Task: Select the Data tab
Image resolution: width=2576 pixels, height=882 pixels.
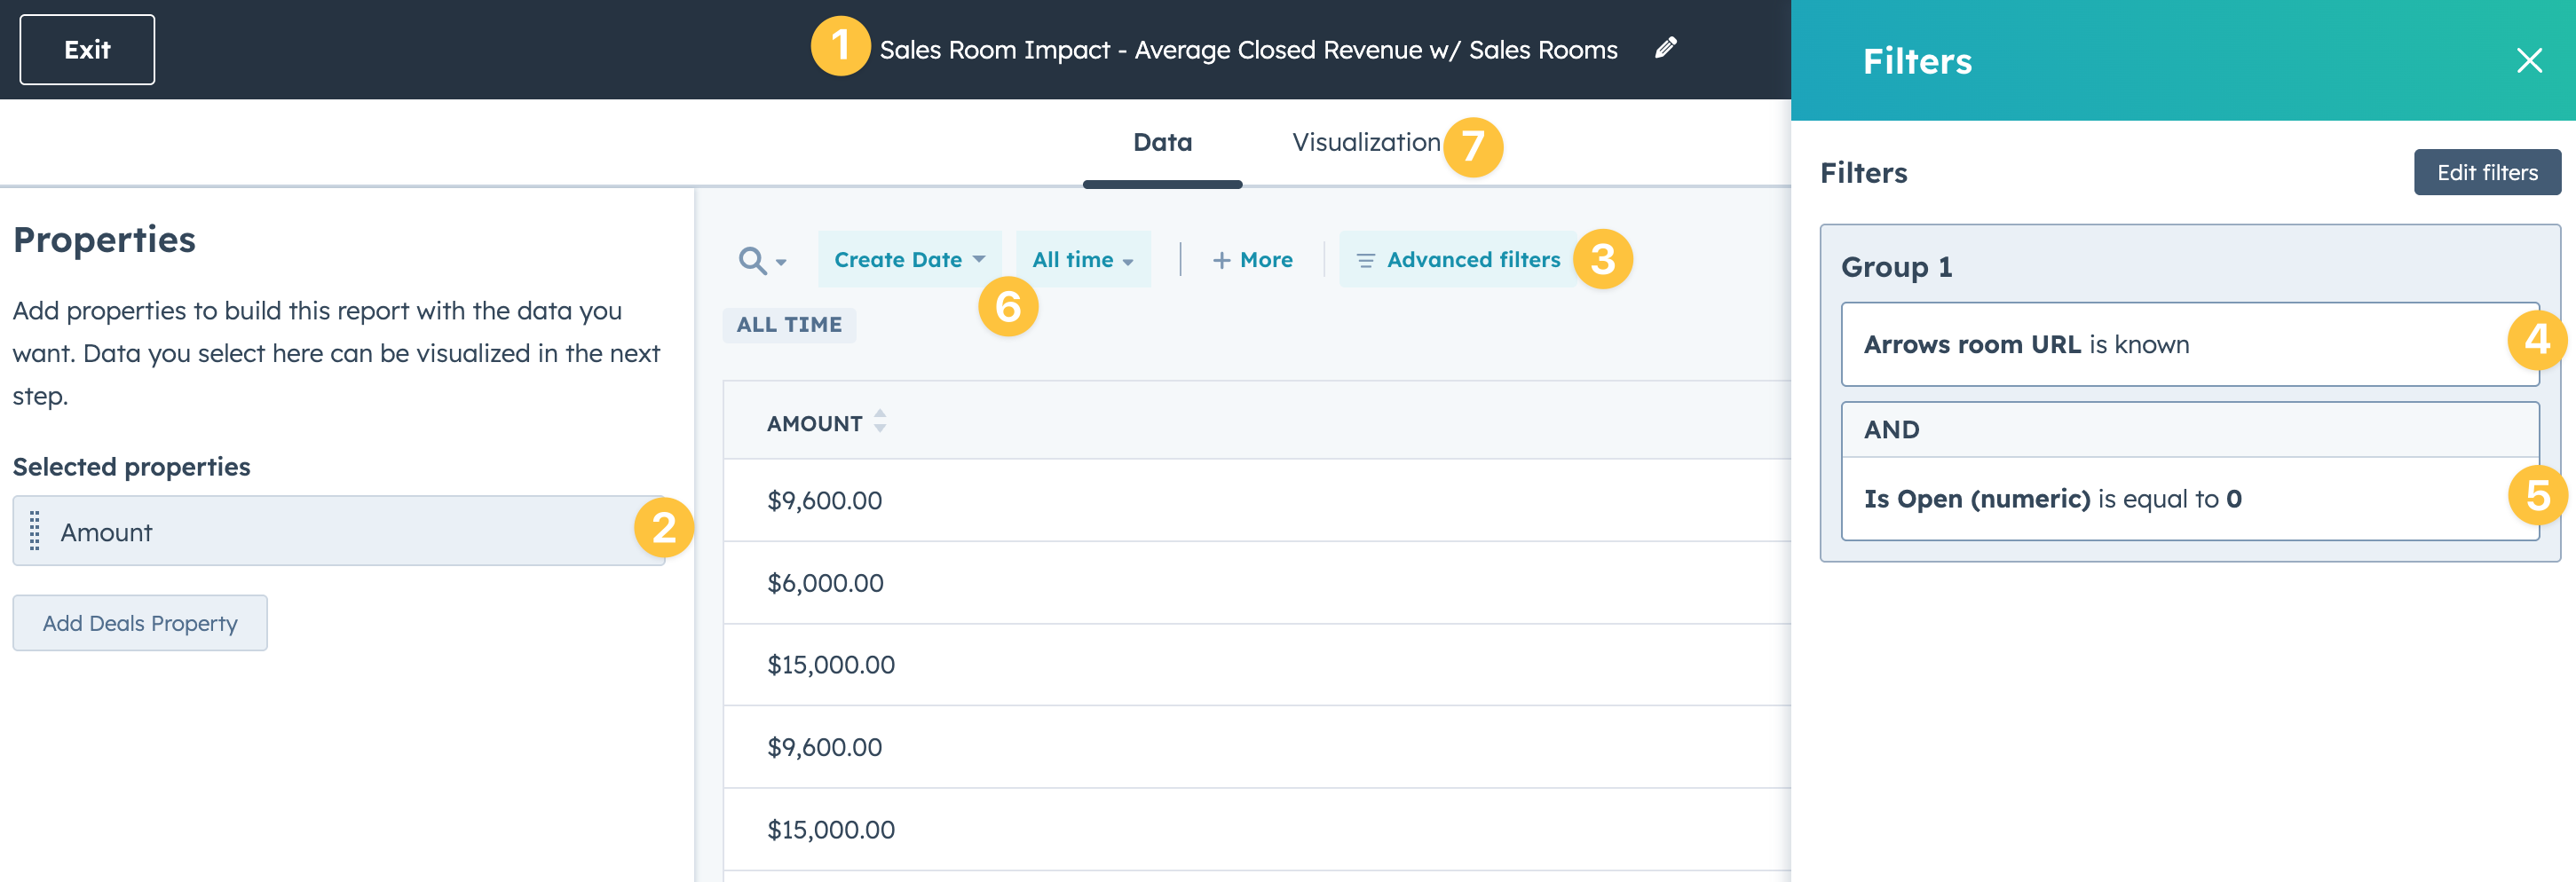Action: (1162, 142)
